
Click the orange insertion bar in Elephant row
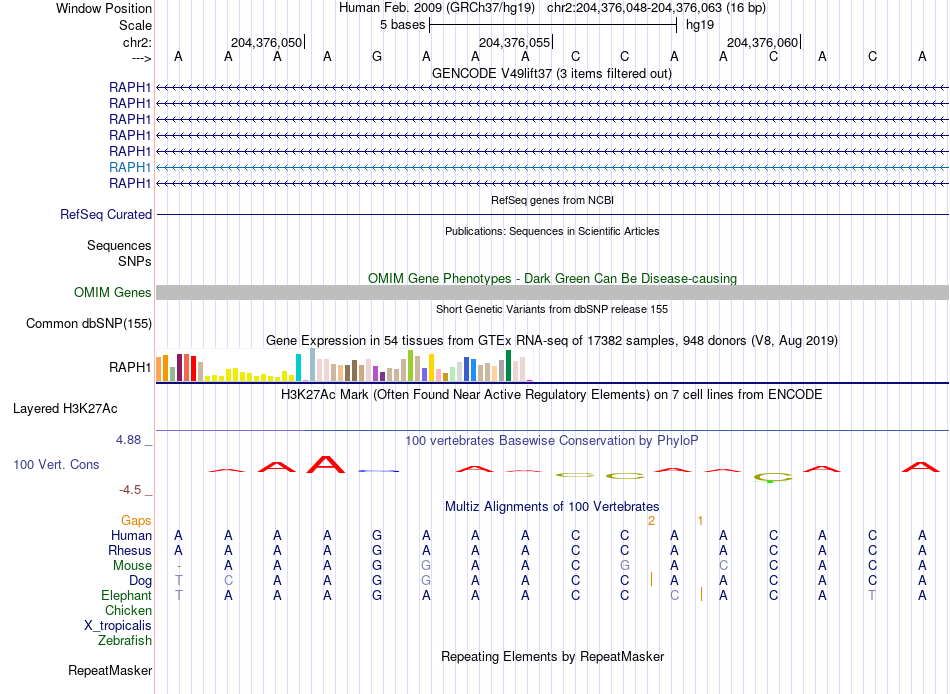pos(701,594)
